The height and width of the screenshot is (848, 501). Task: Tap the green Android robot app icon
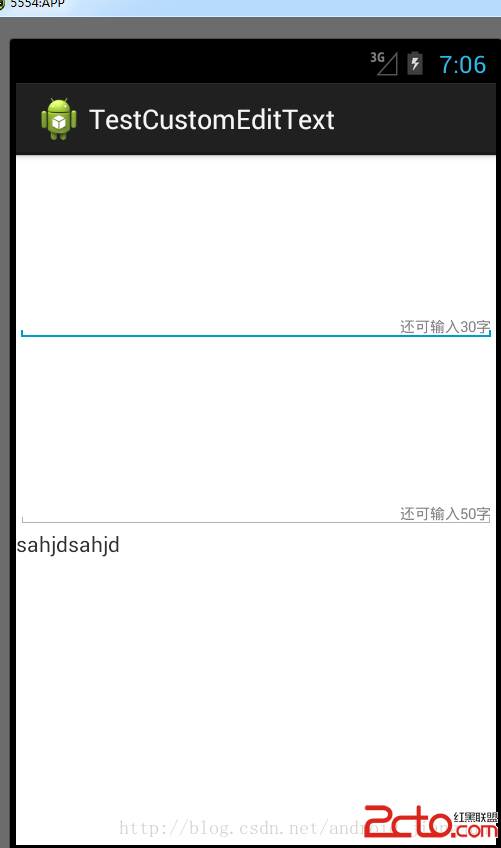pyautogui.click(x=58, y=119)
